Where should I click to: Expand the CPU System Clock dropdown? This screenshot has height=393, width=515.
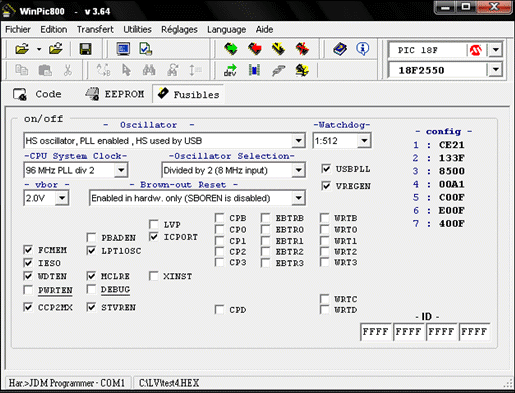tap(121, 170)
